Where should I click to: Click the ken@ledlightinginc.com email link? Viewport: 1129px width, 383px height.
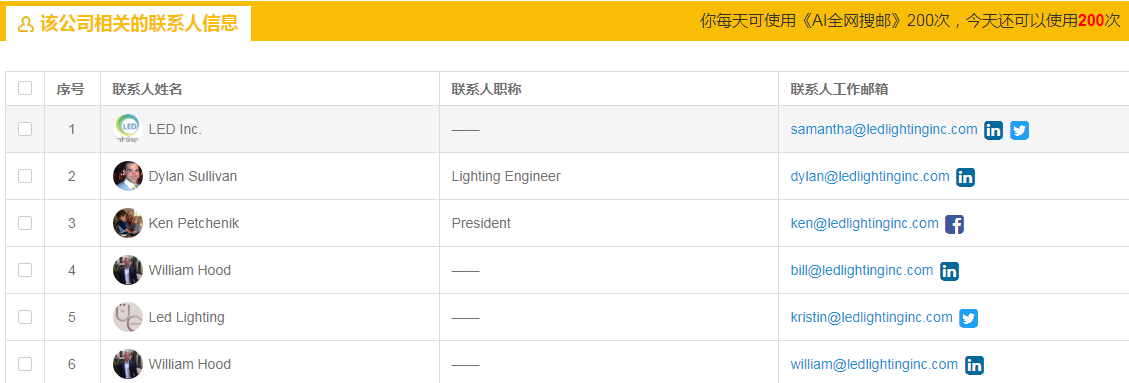pyautogui.click(x=865, y=223)
